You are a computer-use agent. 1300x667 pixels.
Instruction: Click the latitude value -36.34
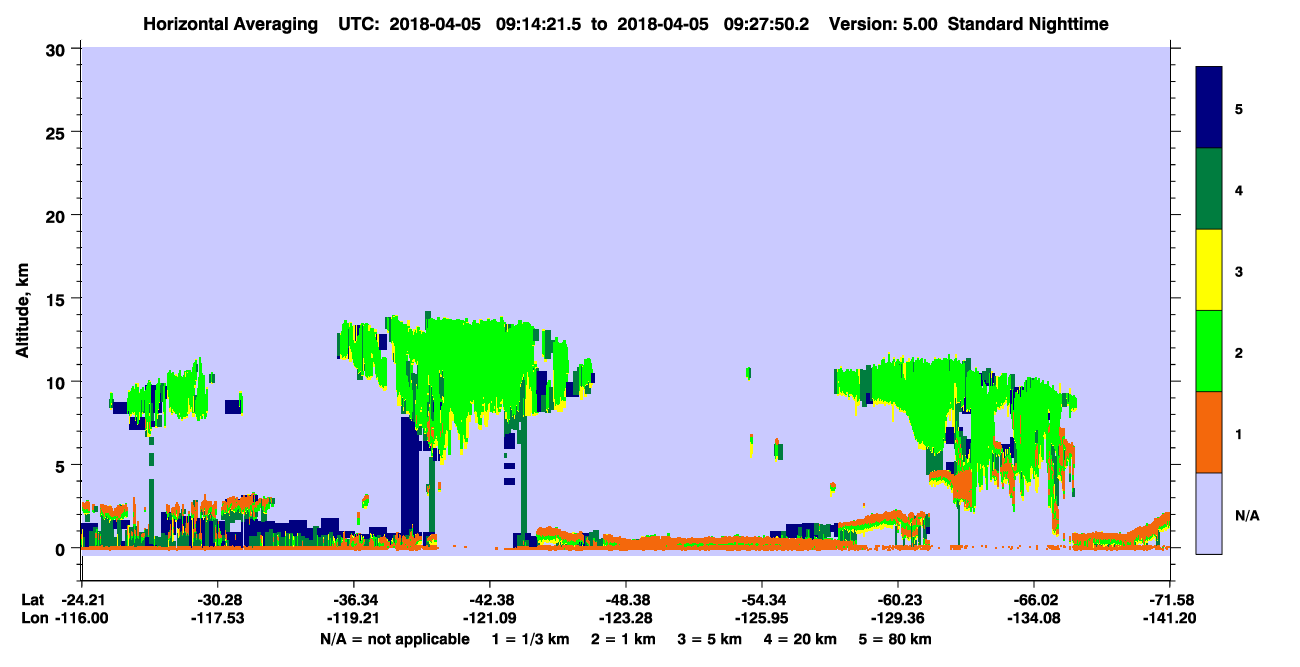[x=353, y=600]
